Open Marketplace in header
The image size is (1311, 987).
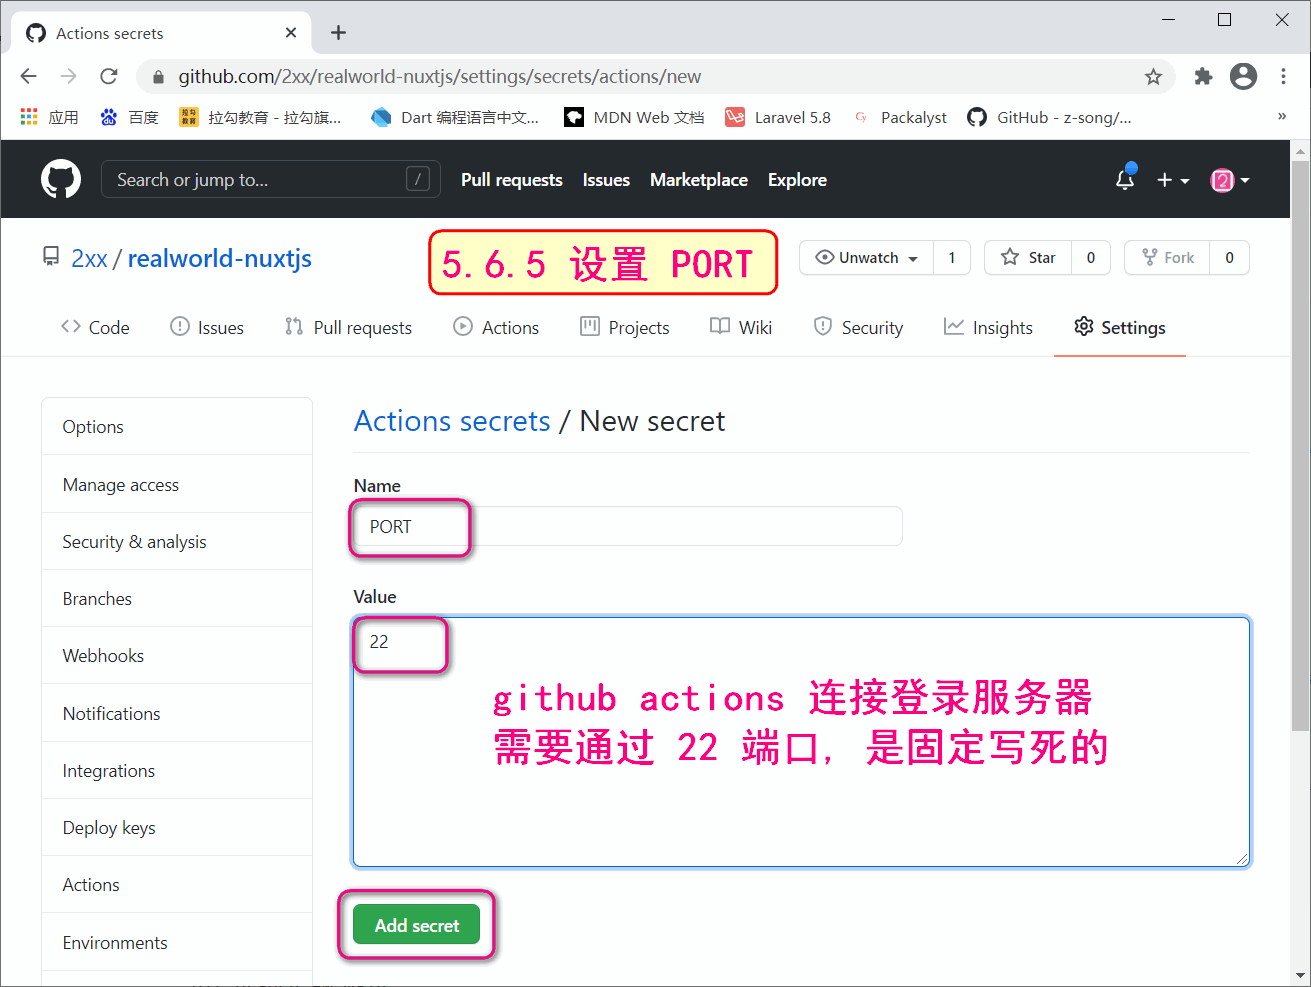point(699,180)
